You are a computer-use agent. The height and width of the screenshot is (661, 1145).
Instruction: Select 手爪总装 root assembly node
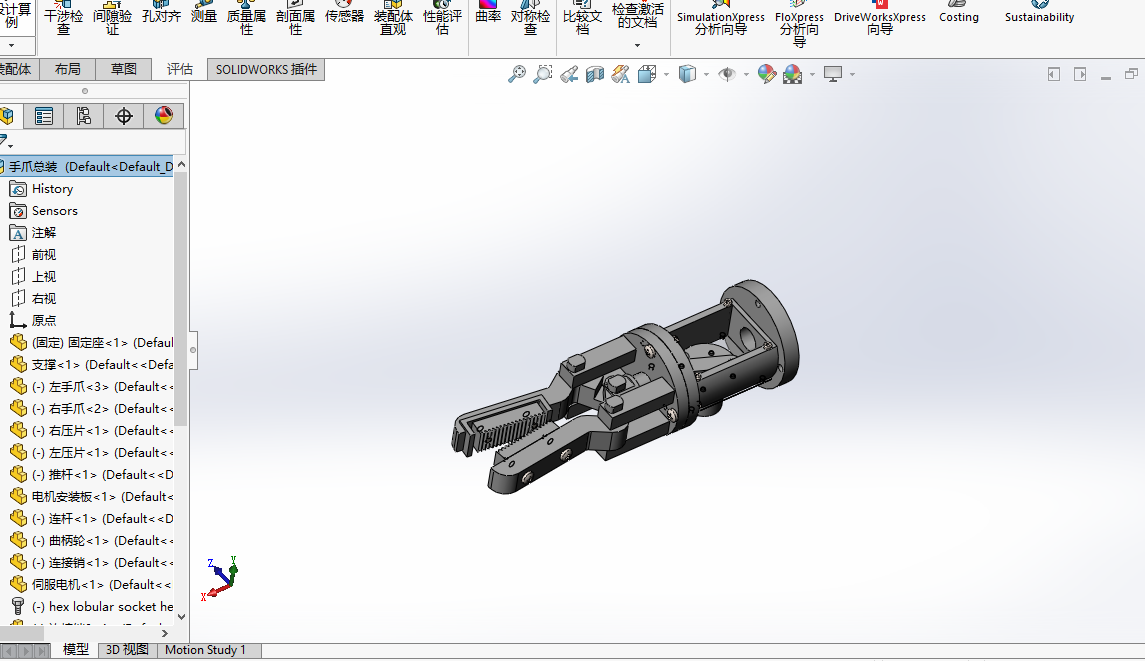(86, 167)
